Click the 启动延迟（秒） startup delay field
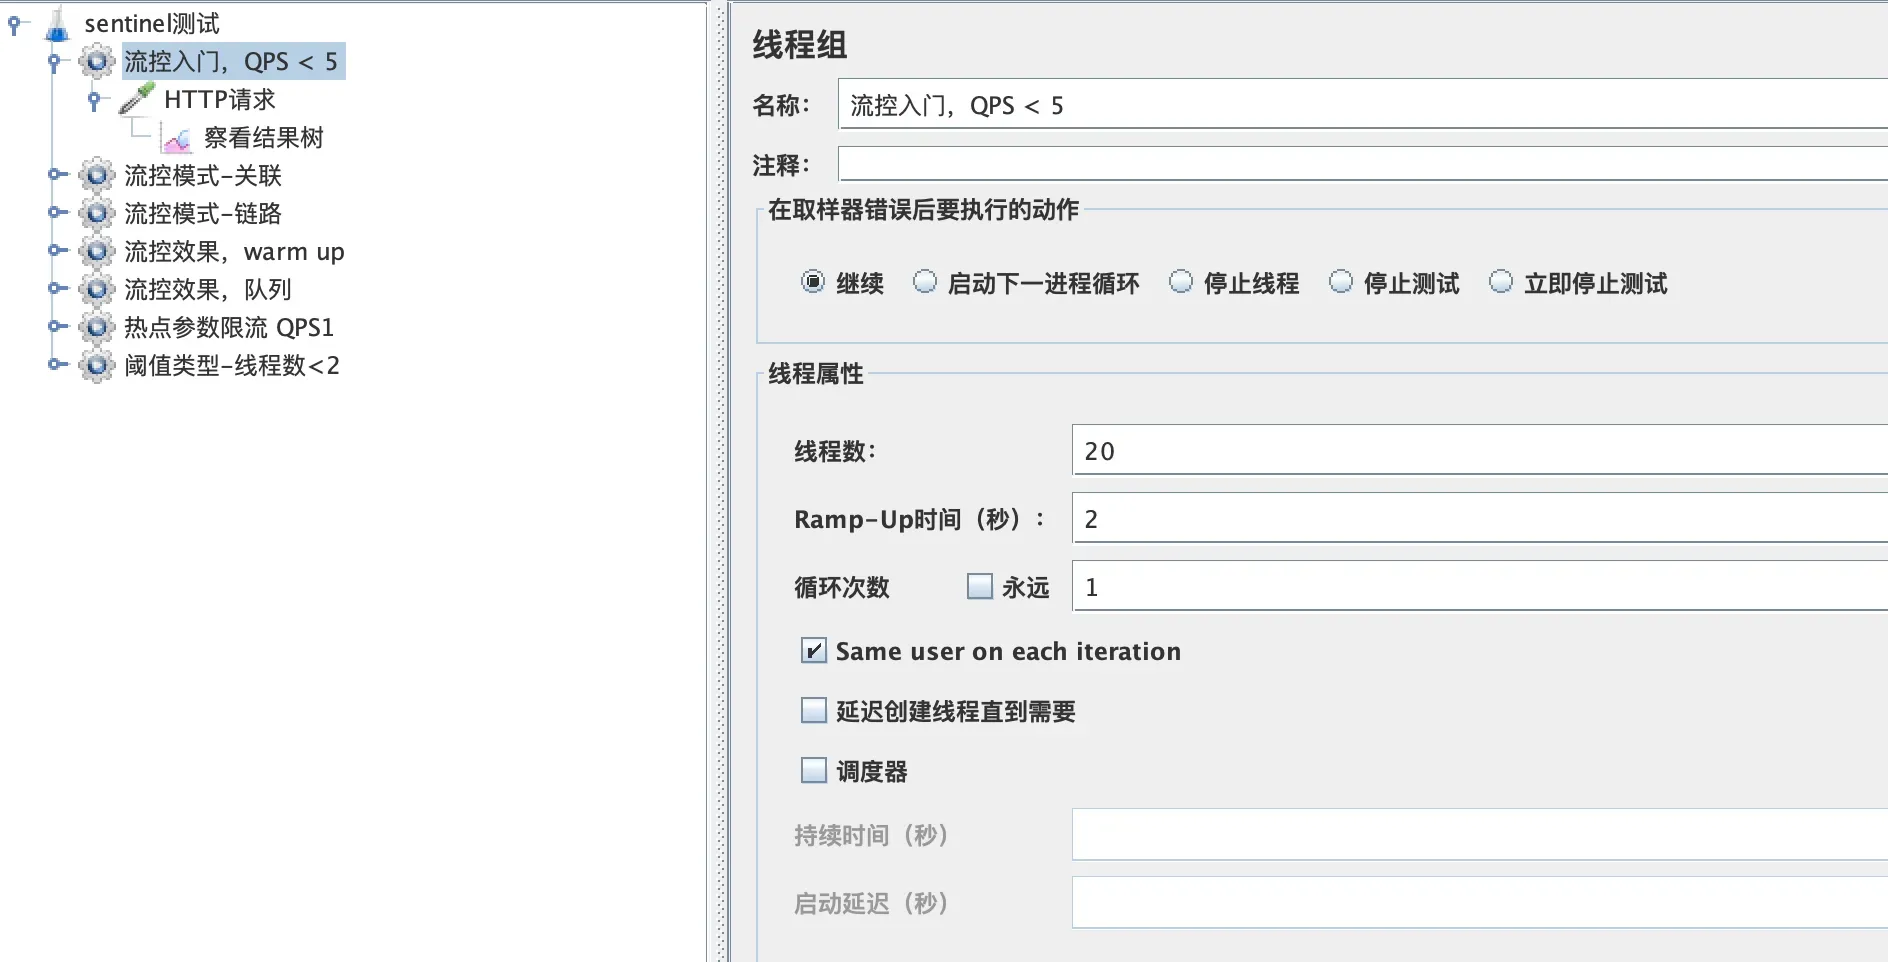The height and width of the screenshot is (962, 1888). (1480, 902)
